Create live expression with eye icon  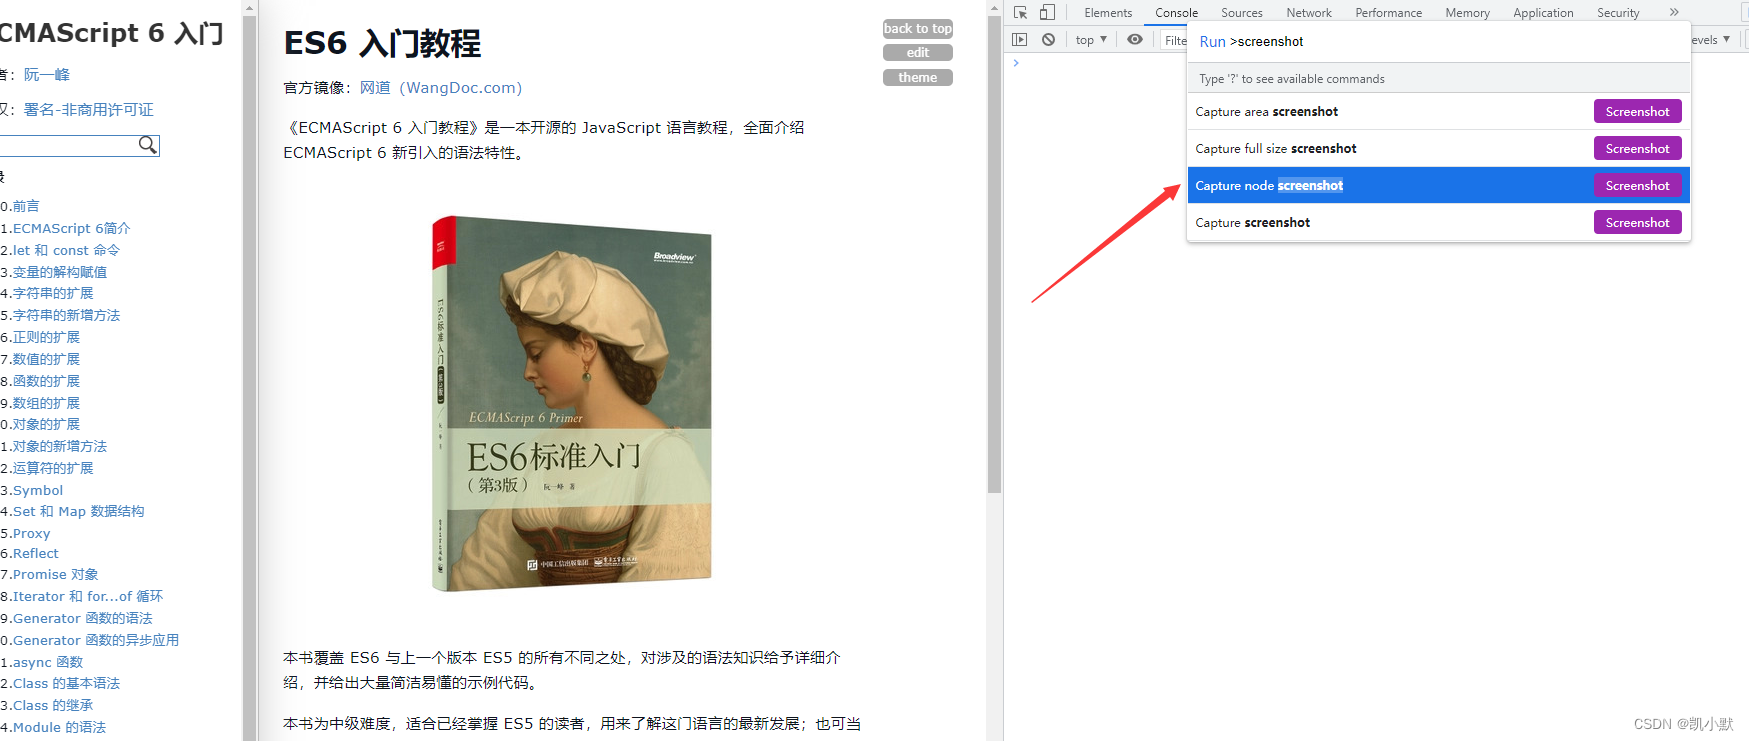coord(1135,40)
